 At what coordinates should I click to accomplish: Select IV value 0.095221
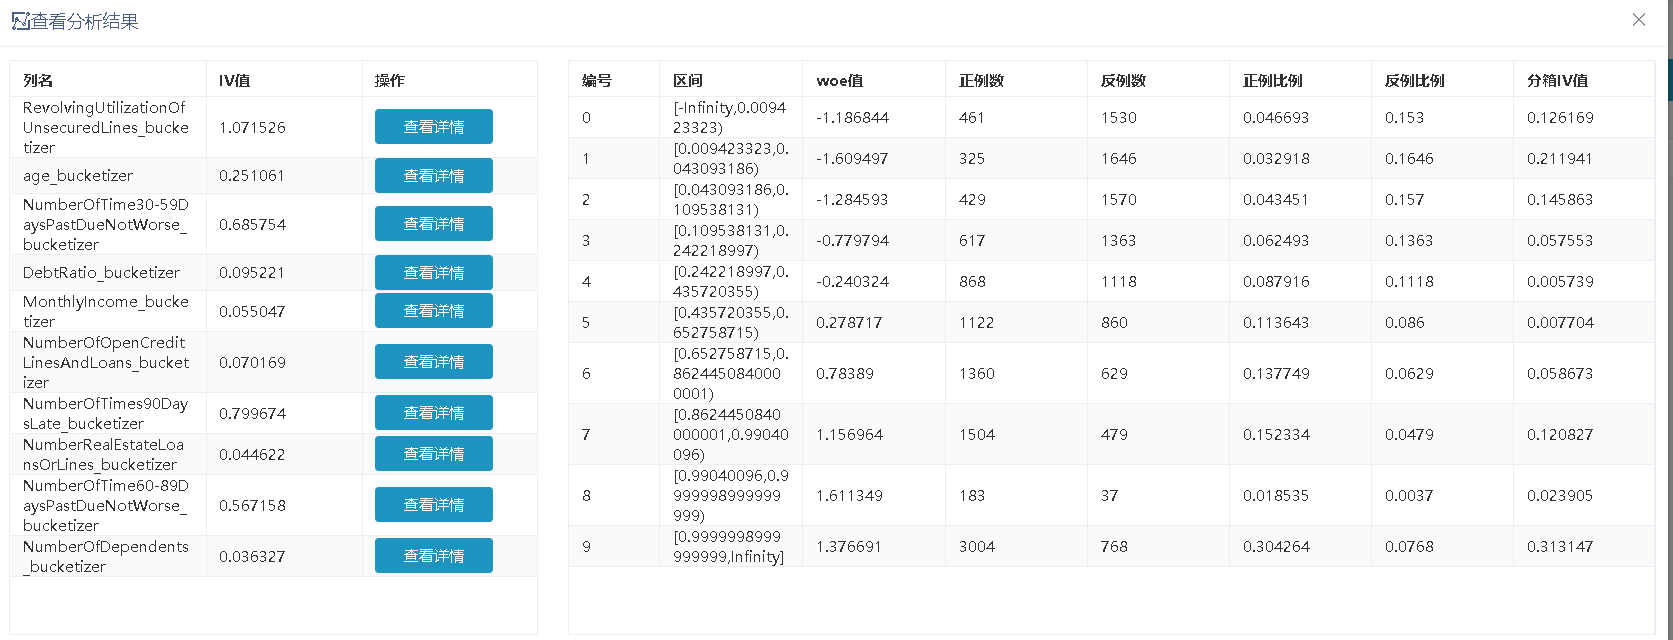252,272
